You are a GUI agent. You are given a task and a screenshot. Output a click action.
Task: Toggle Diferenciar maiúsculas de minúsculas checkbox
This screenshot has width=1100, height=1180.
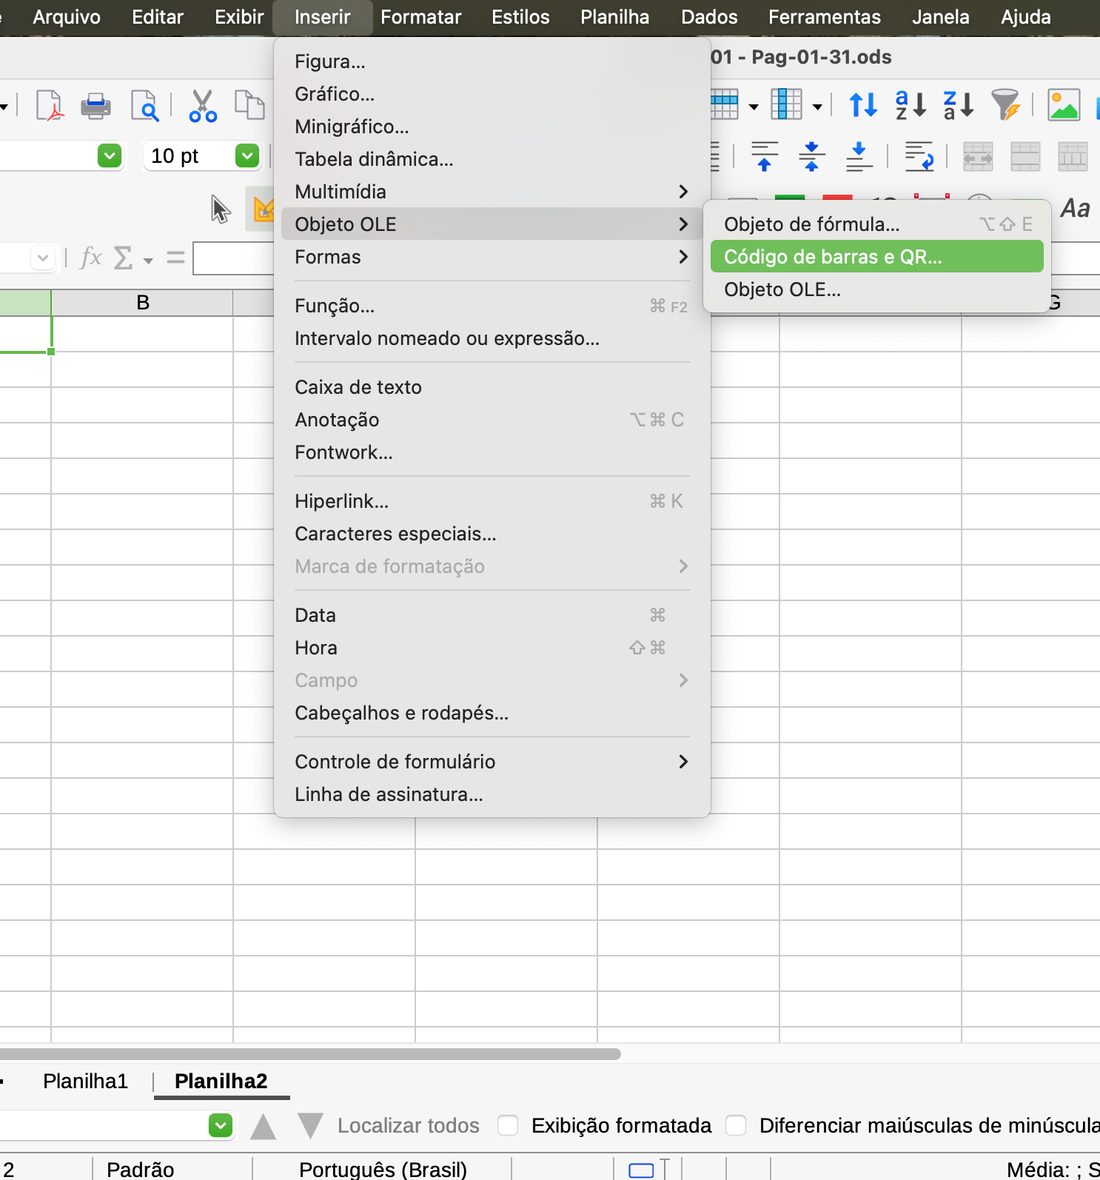[736, 1126]
